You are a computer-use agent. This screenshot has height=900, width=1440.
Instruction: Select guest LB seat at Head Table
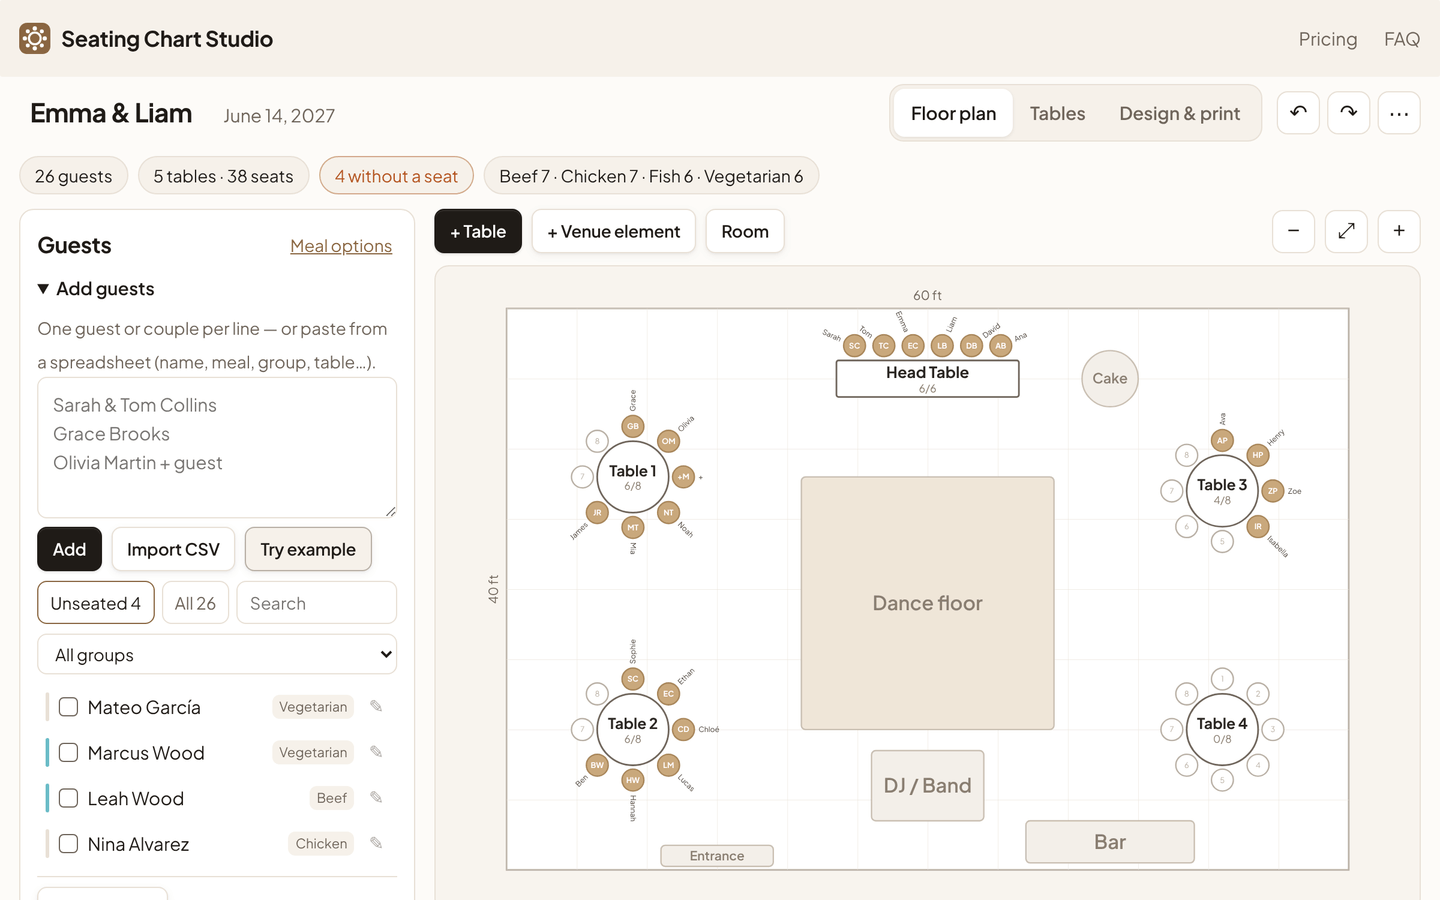click(x=942, y=346)
